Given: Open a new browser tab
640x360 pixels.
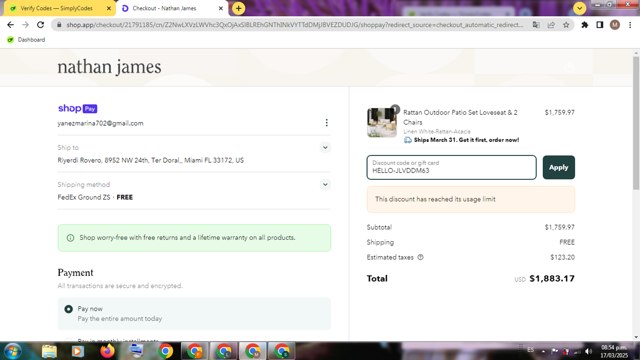Looking at the screenshot, I should tap(238, 8).
